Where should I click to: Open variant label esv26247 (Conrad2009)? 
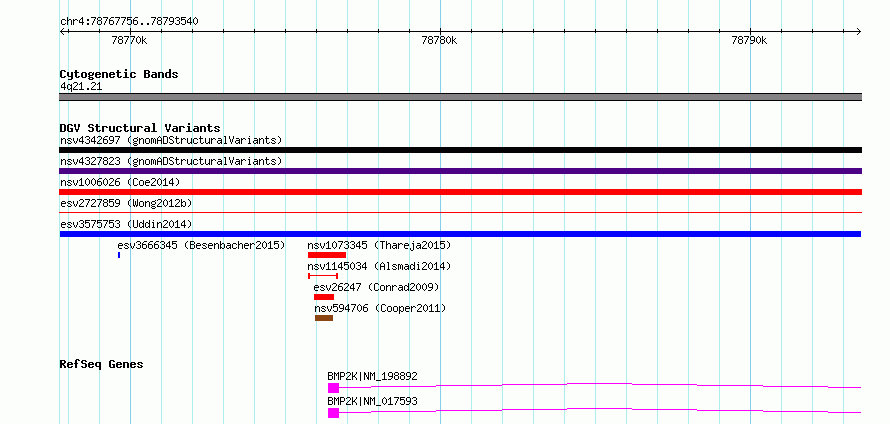(376, 287)
